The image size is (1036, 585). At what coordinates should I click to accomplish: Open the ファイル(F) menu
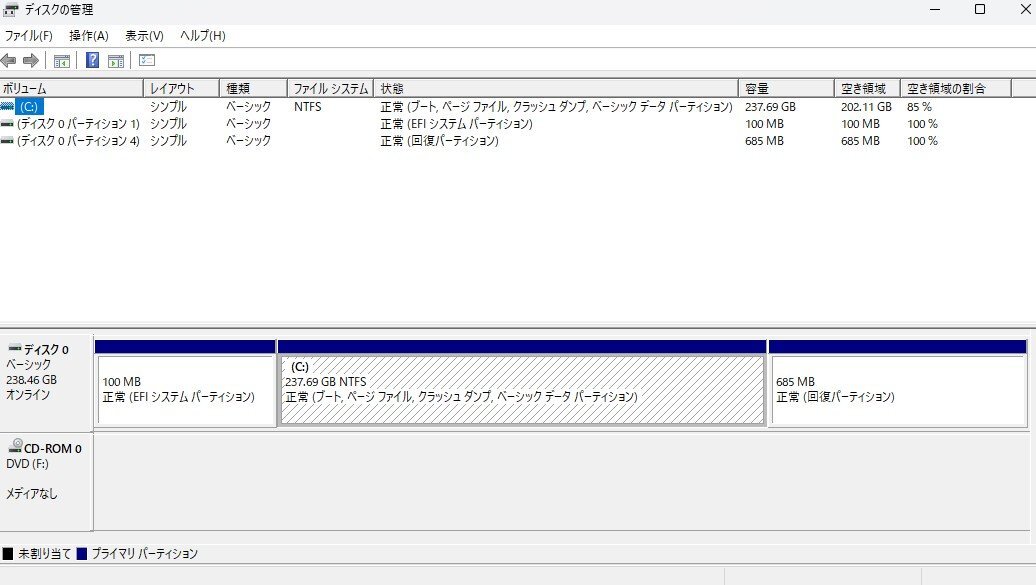pyautogui.click(x=28, y=36)
